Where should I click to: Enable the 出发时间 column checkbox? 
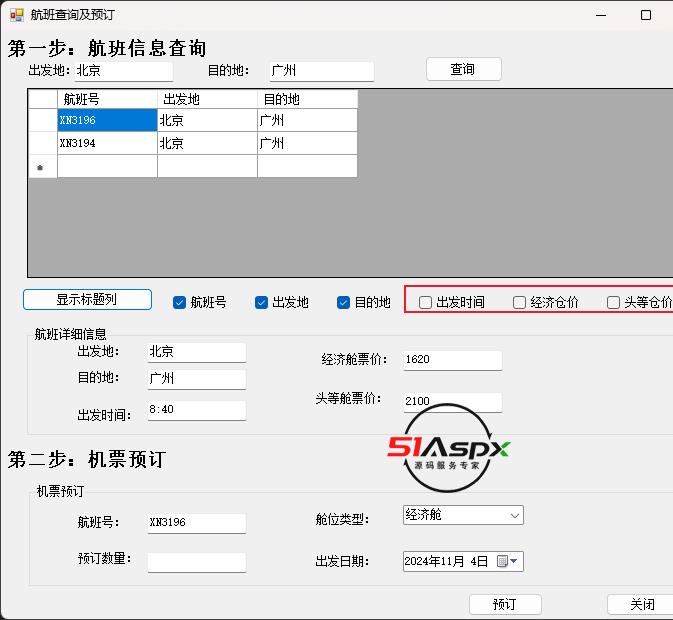coord(426,302)
